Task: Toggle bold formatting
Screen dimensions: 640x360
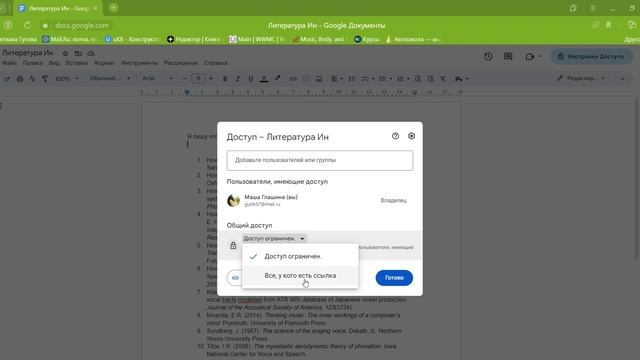Action: [x=224, y=78]
